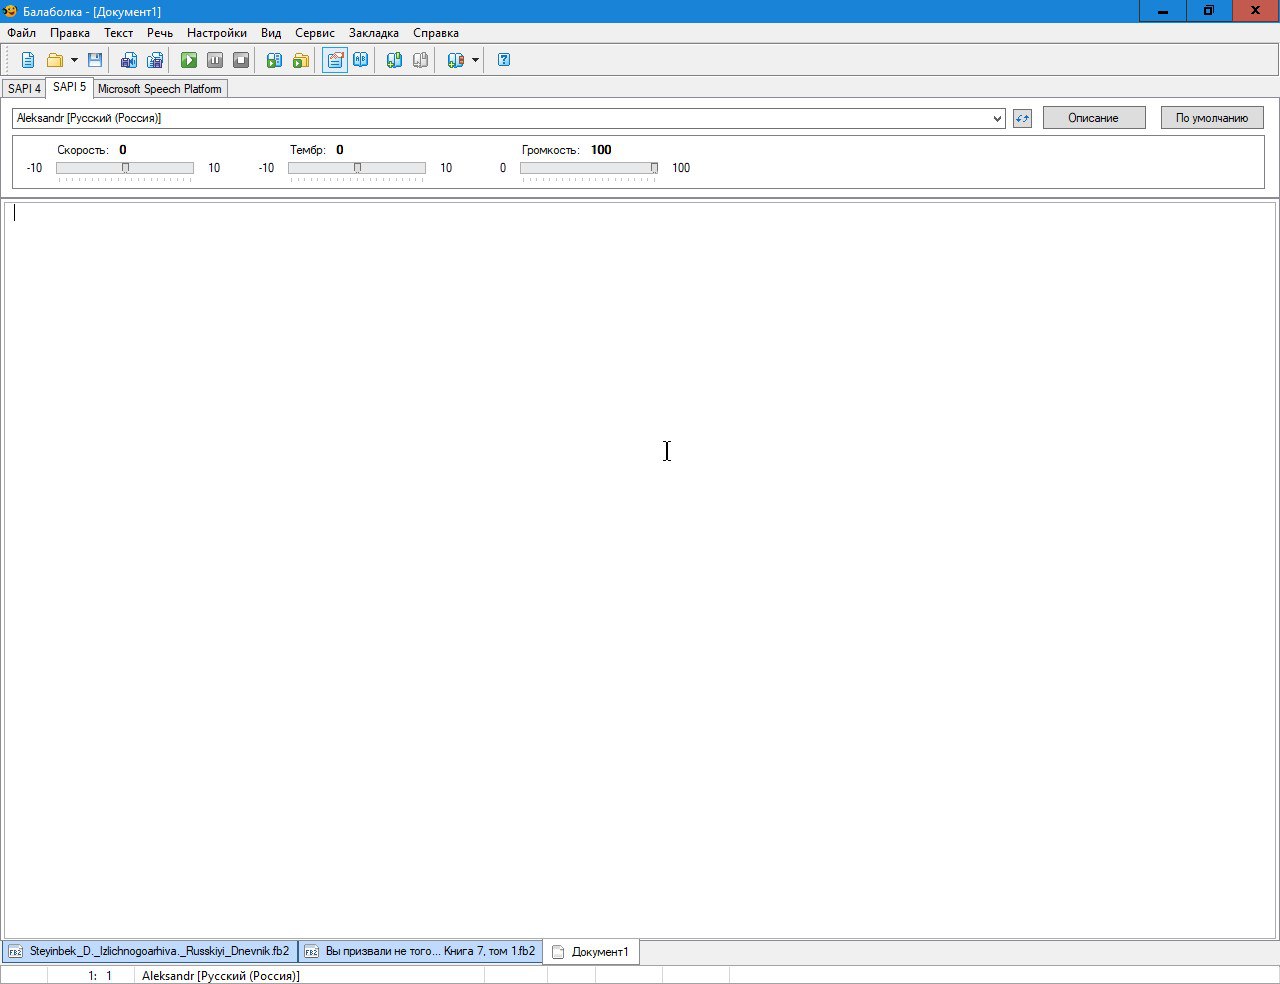Screen dimensions: 1280x984
Task: Switch to Microsoft Speech Platform tab
Action: point(160,89)
